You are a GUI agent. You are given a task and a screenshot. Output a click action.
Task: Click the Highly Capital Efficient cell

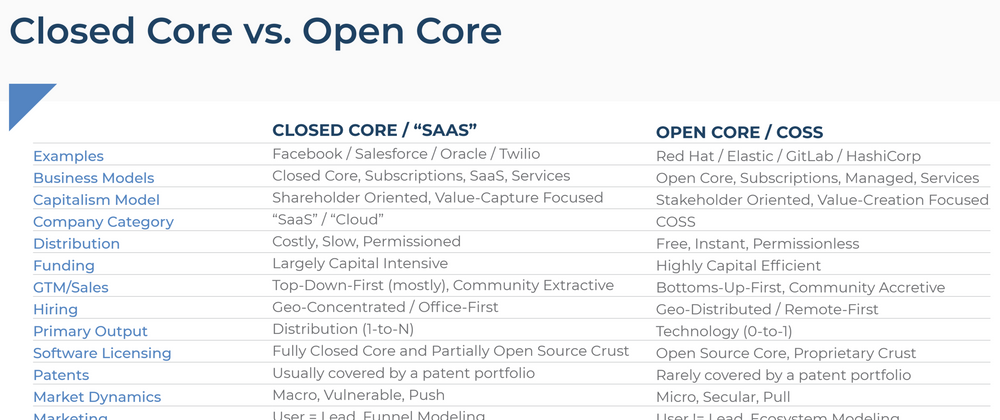pyautogui.click(x=739, y=266)
